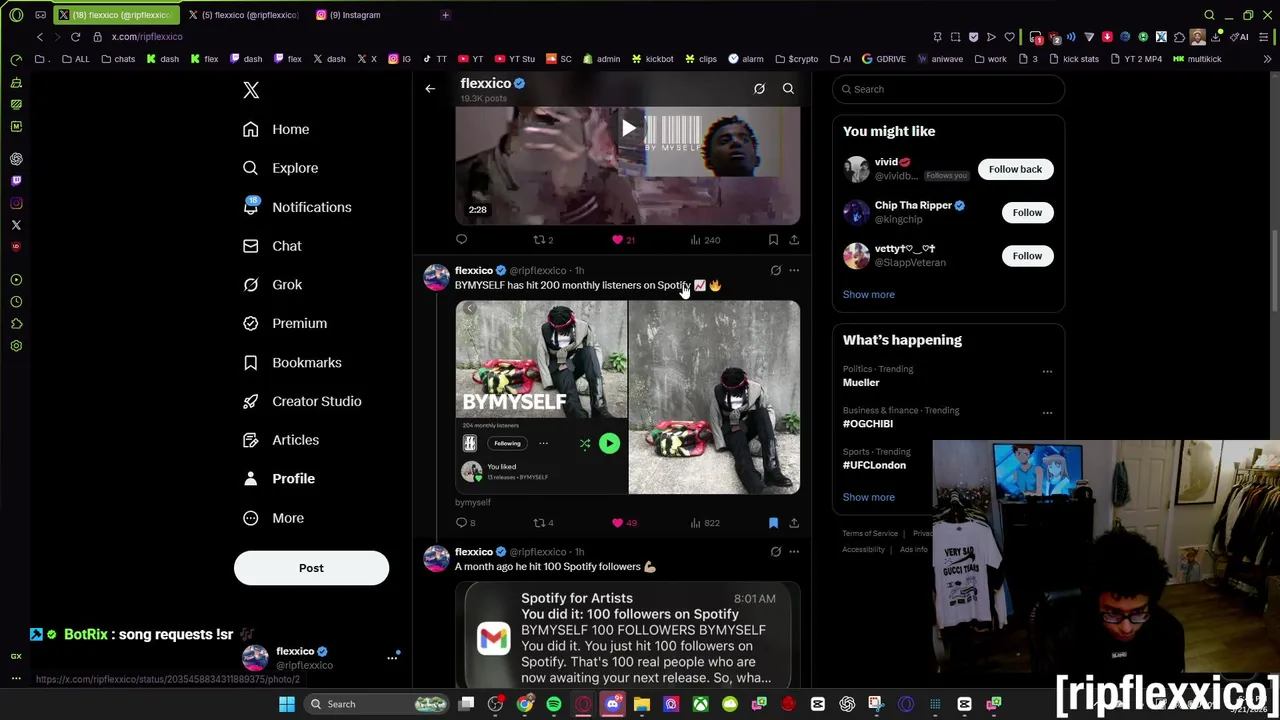The image size is (1280, 720).
Task: Open more options on 200 monthly listeners post
Action: 794,270
